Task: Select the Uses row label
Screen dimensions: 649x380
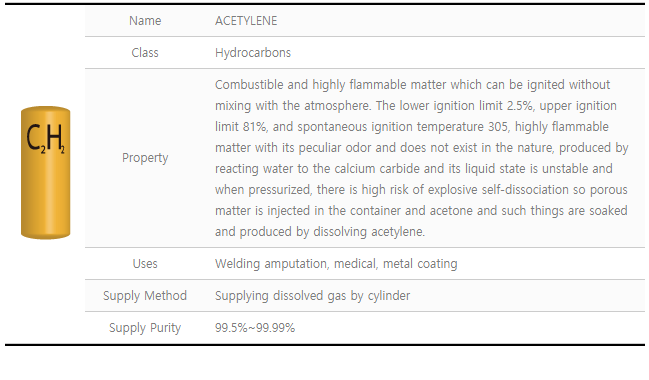Action: click(x=145, y=264)
